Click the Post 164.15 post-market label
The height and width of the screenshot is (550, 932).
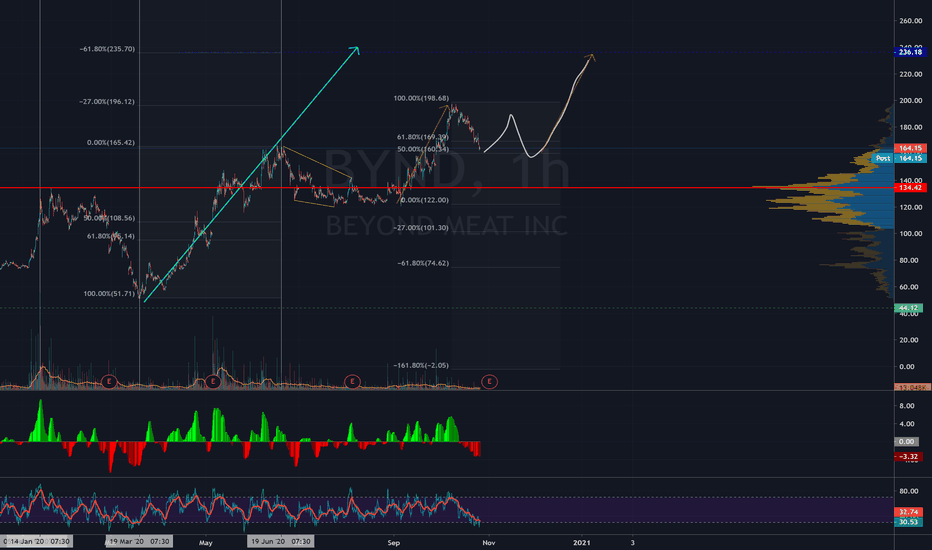click(x=899, y=158)
